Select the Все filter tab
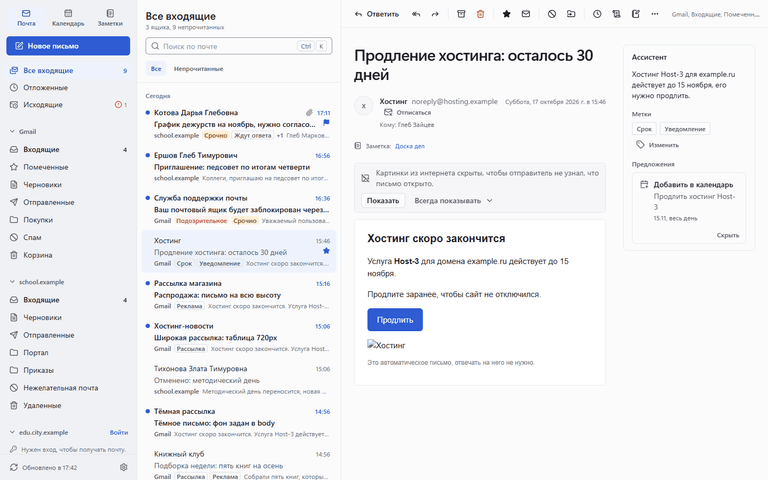 click(156, 69)
